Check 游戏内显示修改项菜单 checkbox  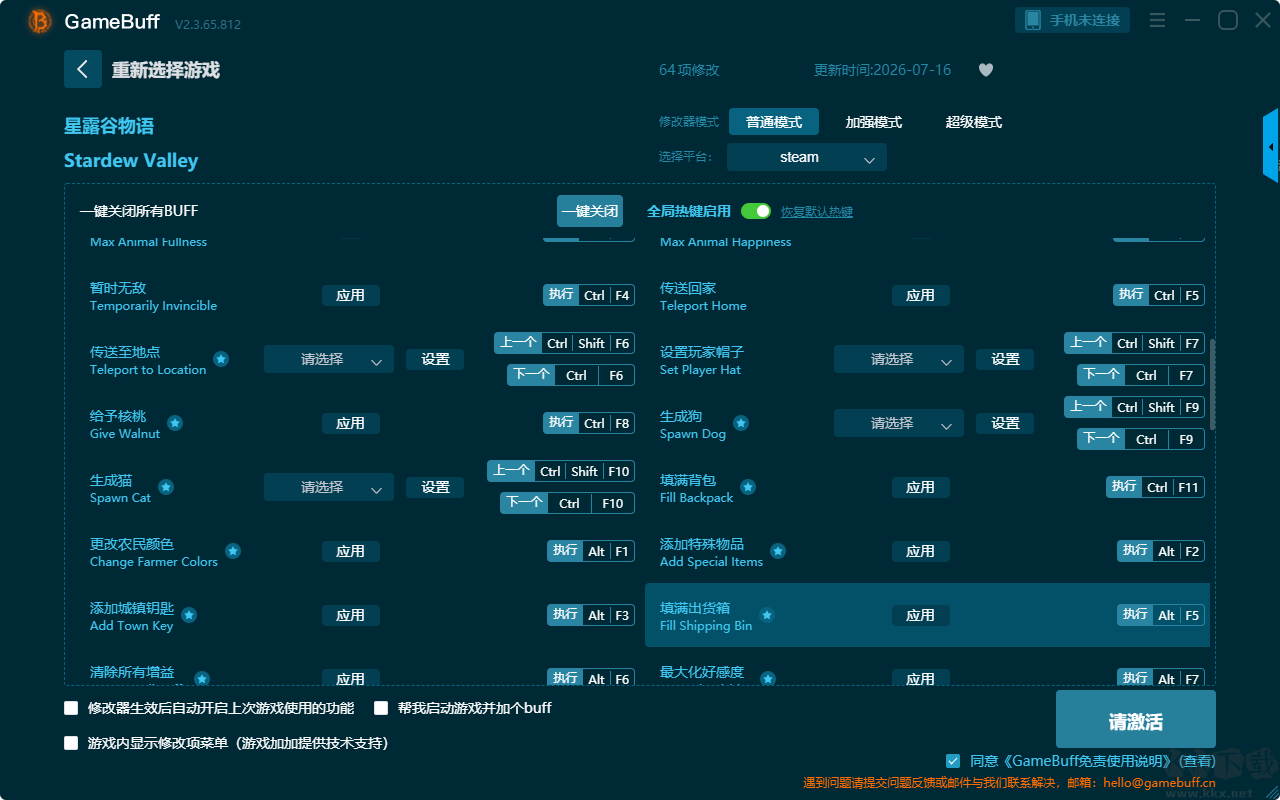click(x=71, y=743)
